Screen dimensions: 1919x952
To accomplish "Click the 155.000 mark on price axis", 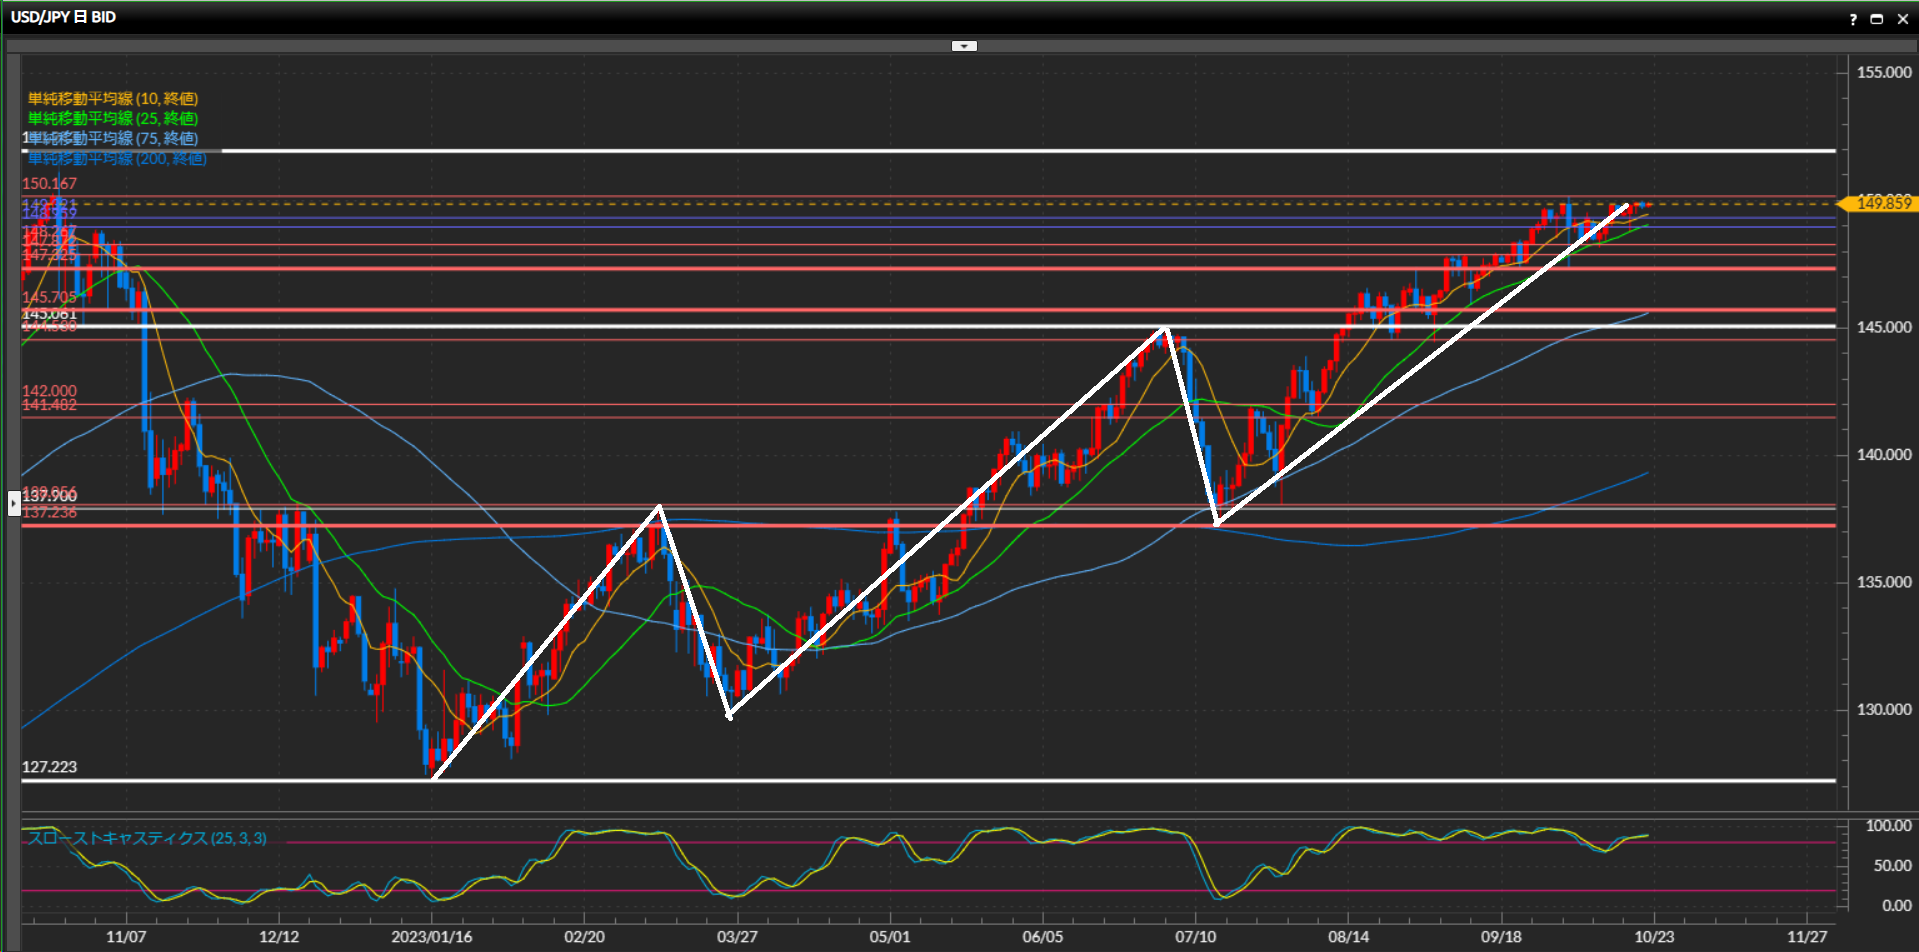I will point(1883,73).
